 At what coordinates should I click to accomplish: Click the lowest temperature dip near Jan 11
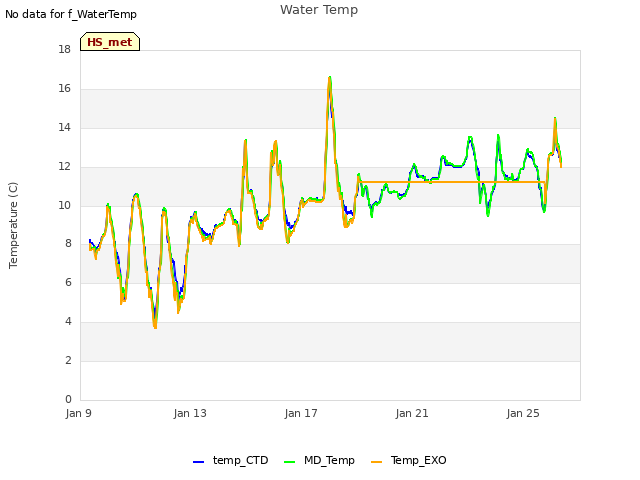coord(155,327)
